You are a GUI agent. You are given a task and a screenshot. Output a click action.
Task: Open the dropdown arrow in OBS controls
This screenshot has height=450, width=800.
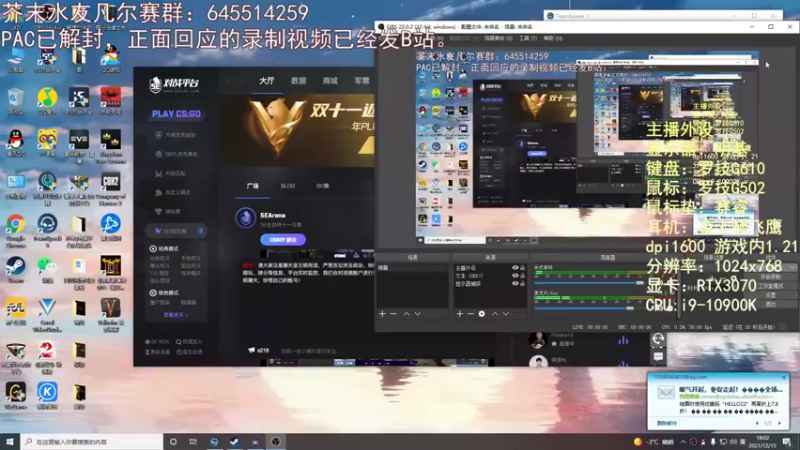[792, 267]
